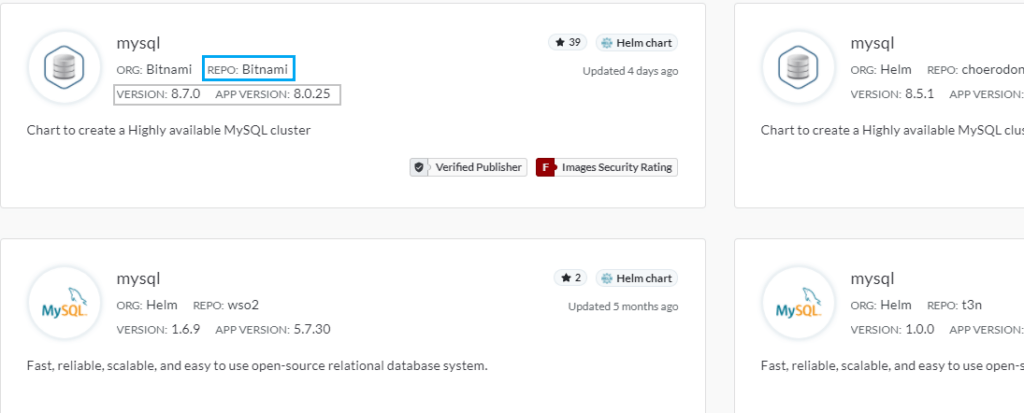This screenshot has width=1024, height=413.
Task: Click VERSION: 8.7.0 text
Action: 158,94
